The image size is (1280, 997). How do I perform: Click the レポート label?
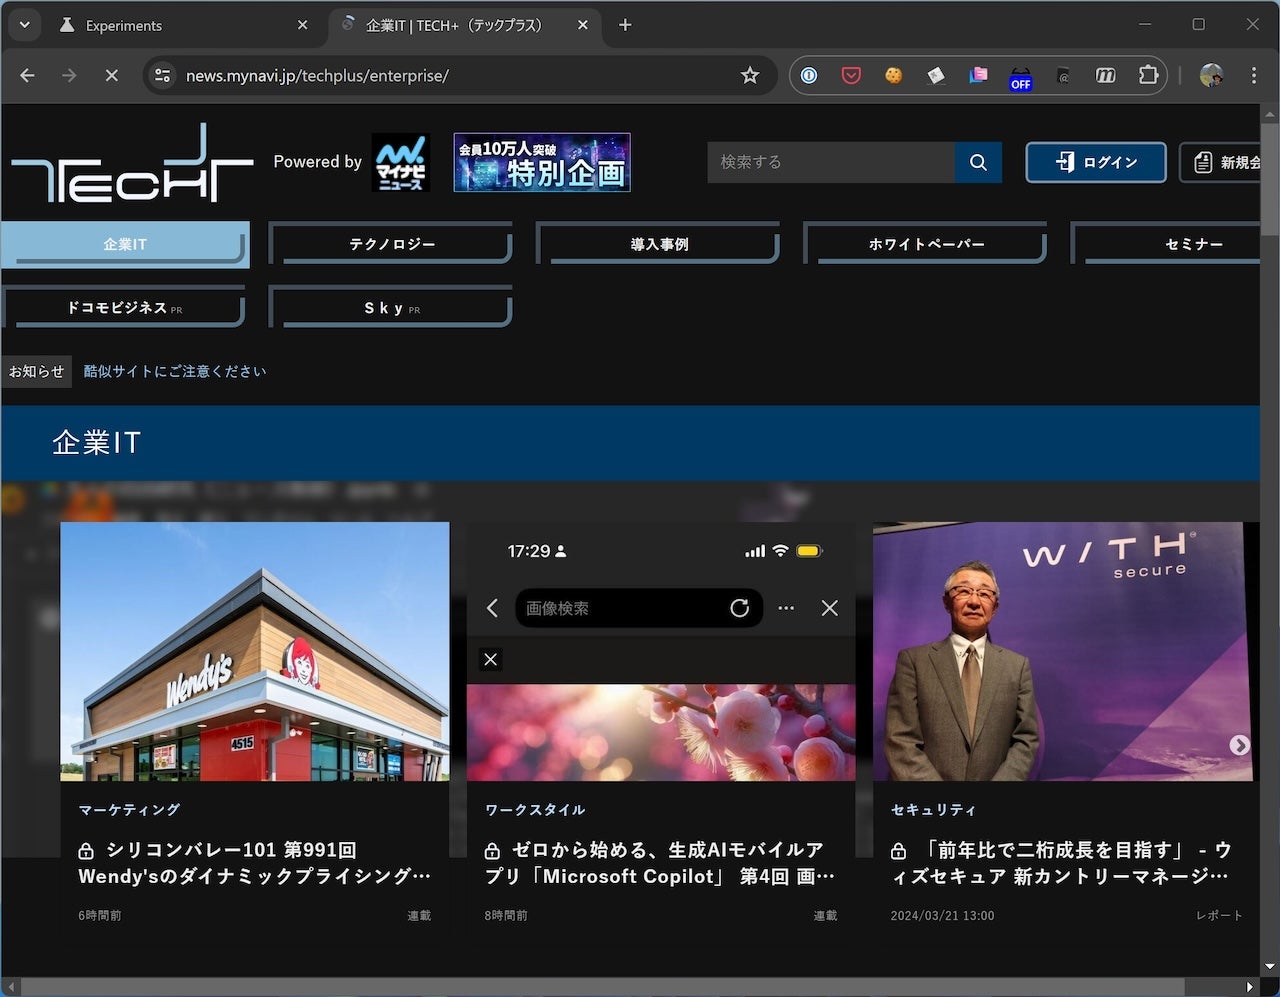tap(1219, 915)
